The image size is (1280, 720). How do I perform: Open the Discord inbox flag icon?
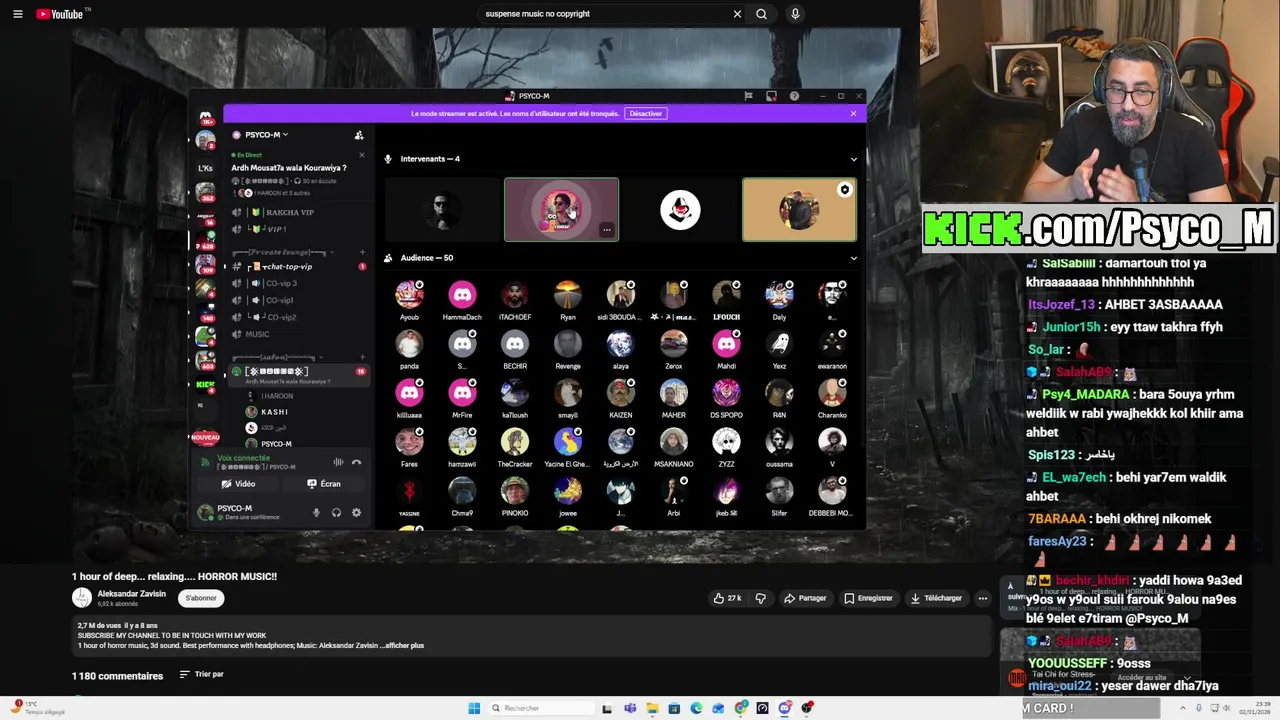click(748, 96)
